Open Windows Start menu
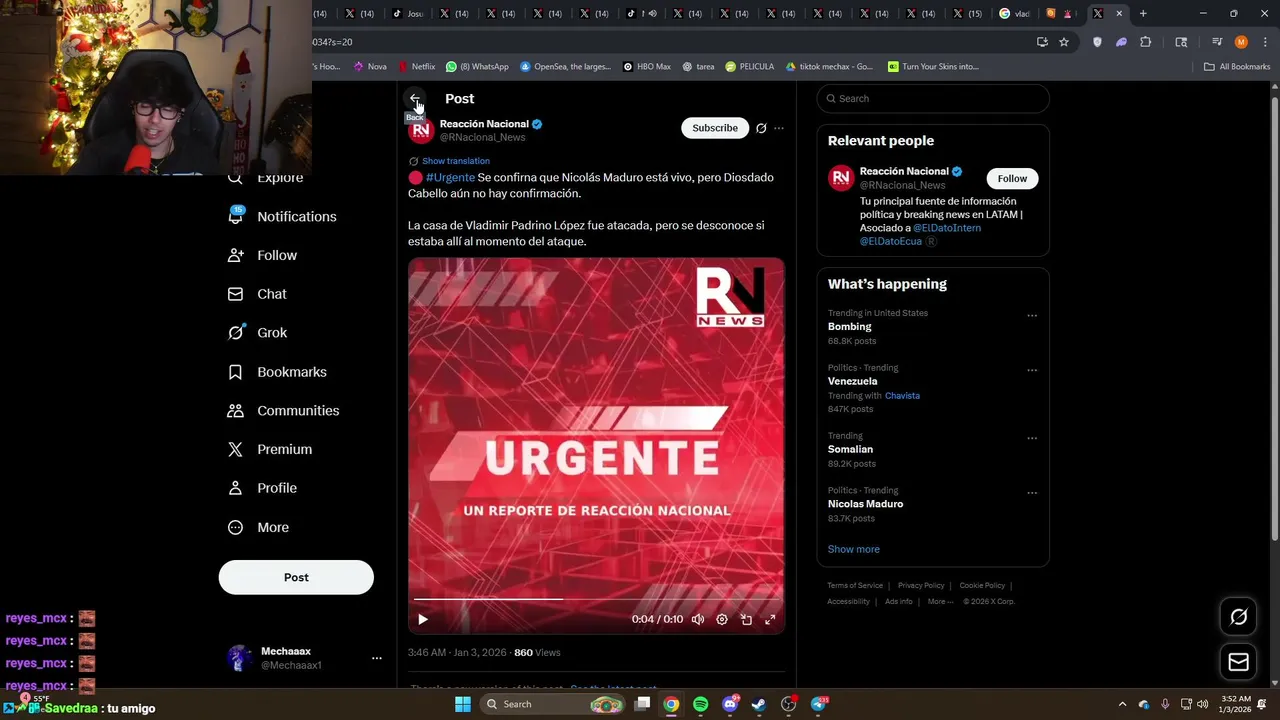The width and height of the screenshot is (1280, 720). click(463, 704)
